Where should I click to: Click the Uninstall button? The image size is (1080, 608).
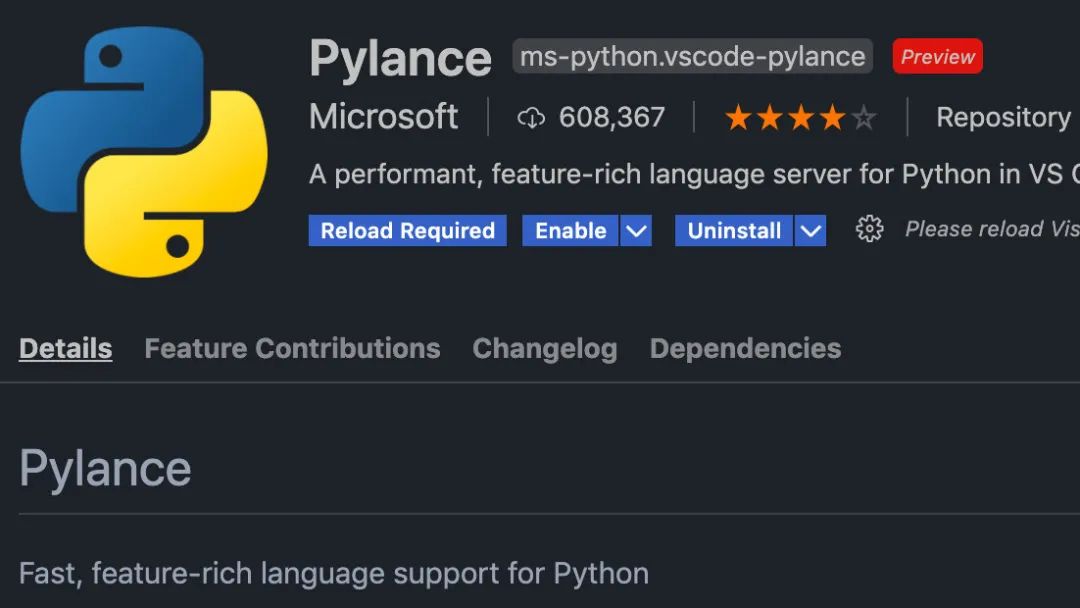click(734, 231)
